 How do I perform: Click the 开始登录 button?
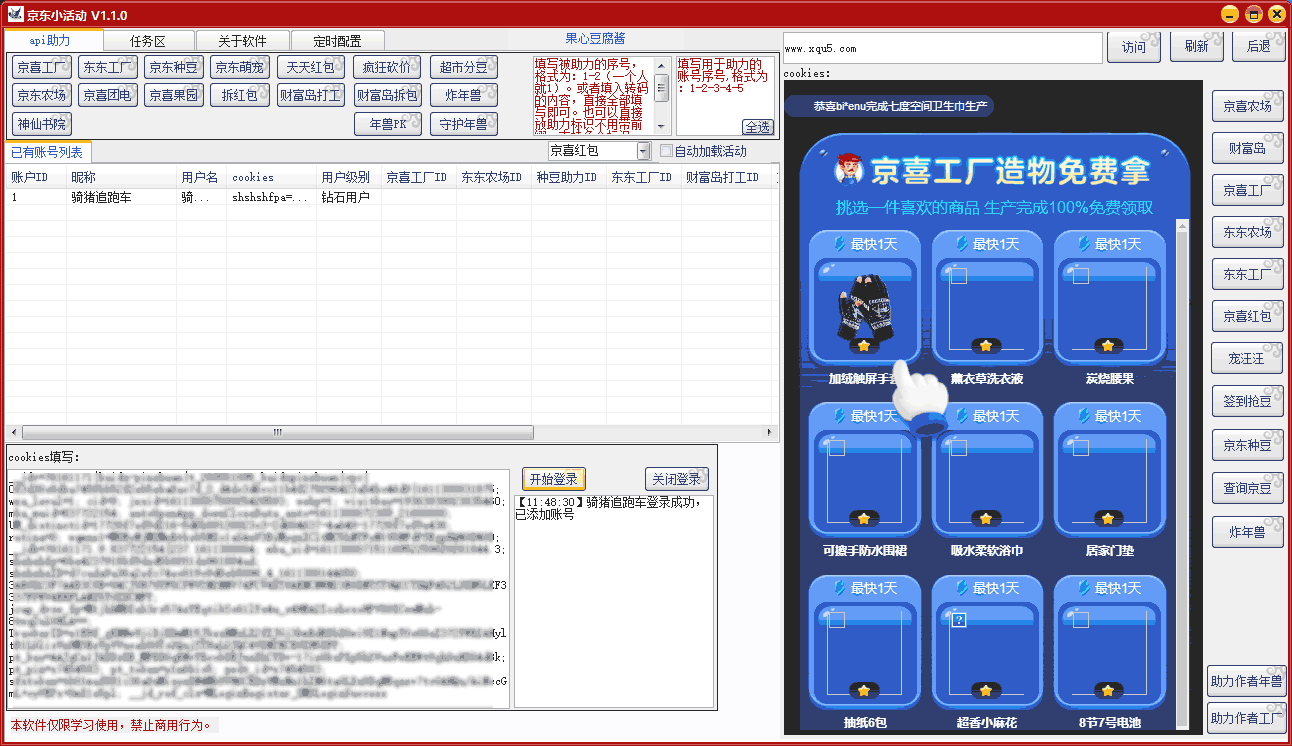tap(554, 479)
